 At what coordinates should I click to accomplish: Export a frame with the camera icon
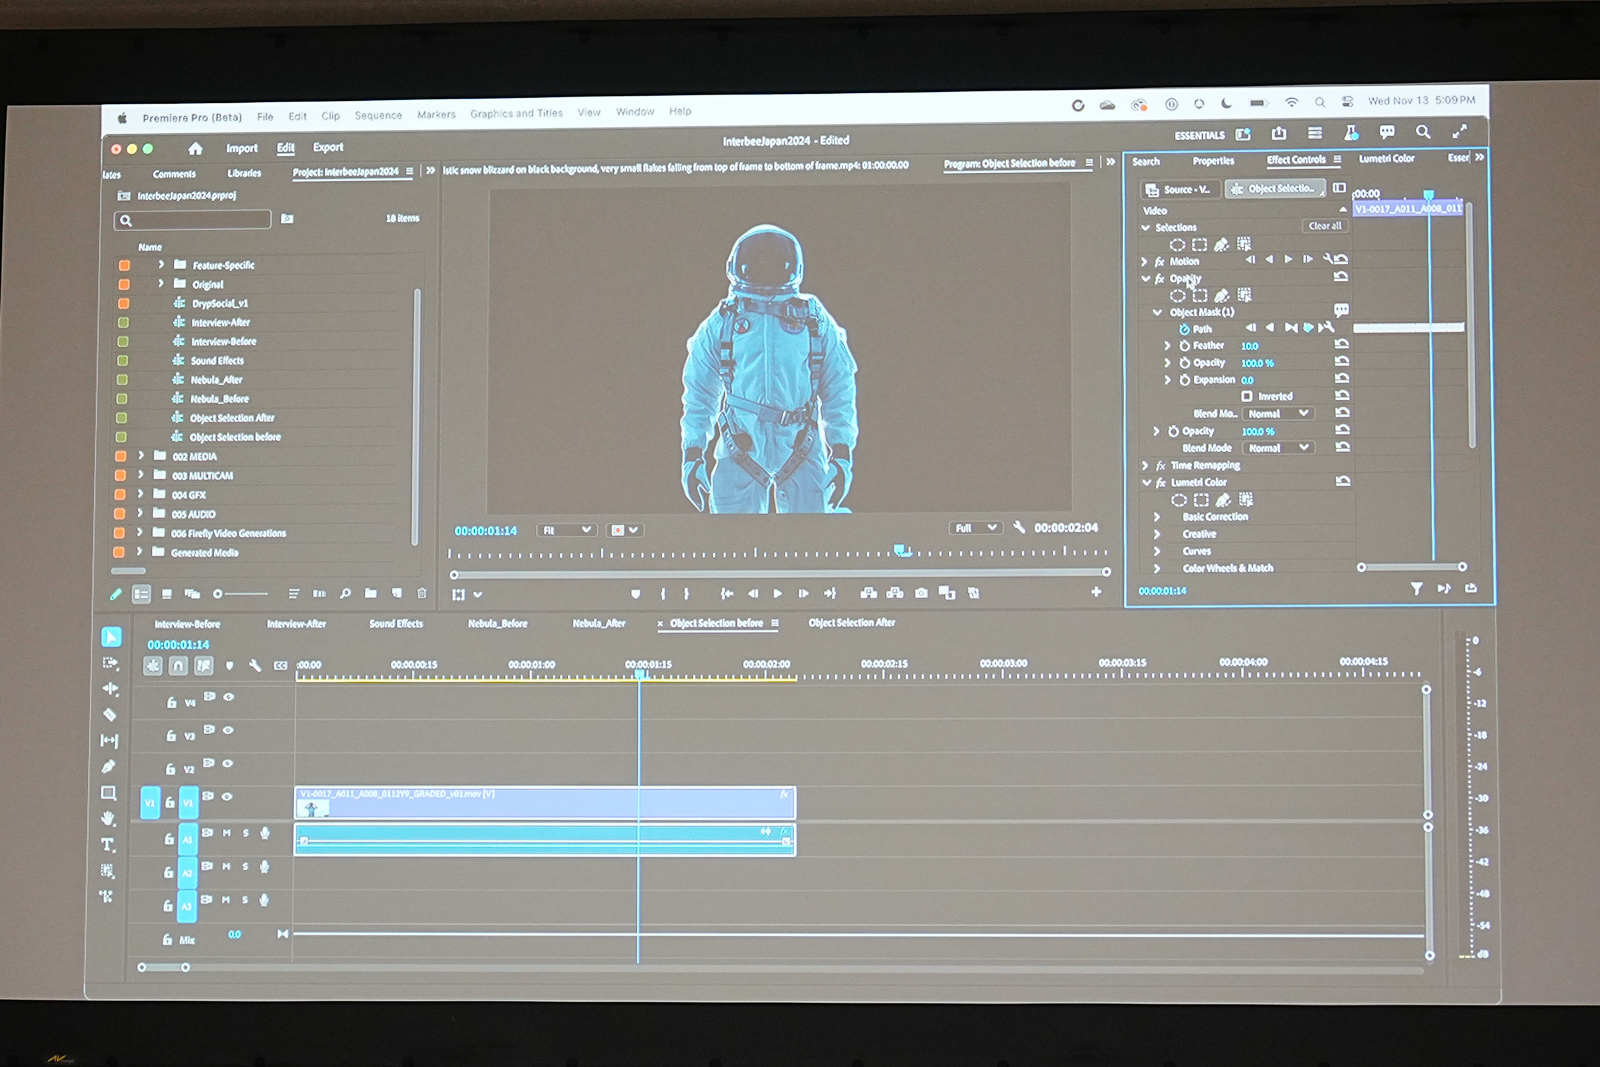pyautogui.click(x=921, y=593)
